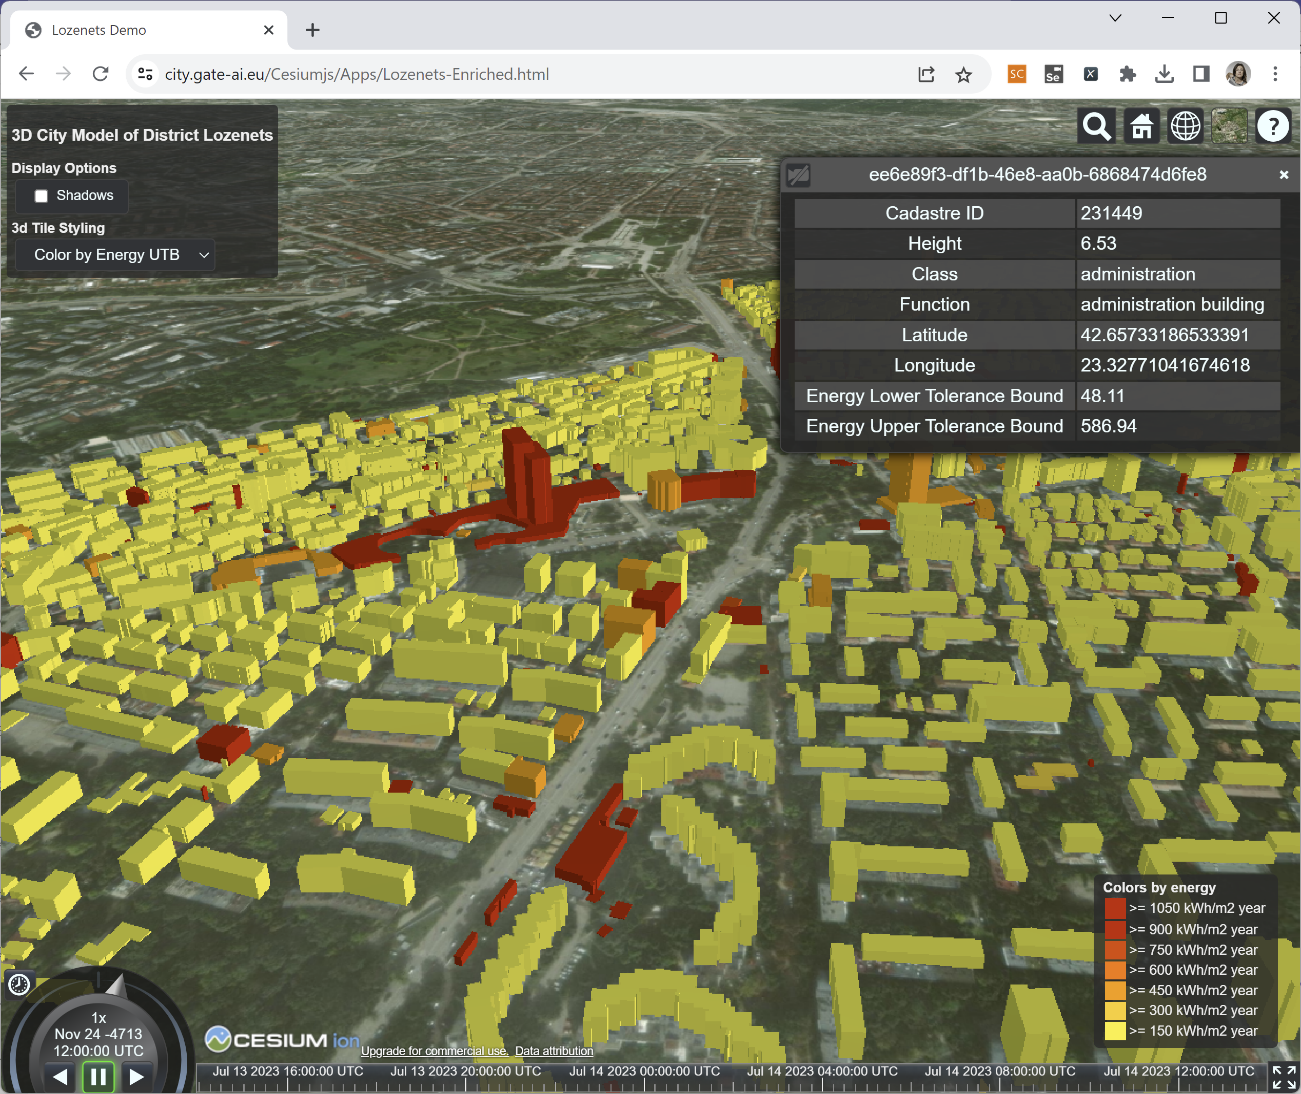Click the real-time clock icon
Screen dimensions: 1301x1094
coord(19,985)
